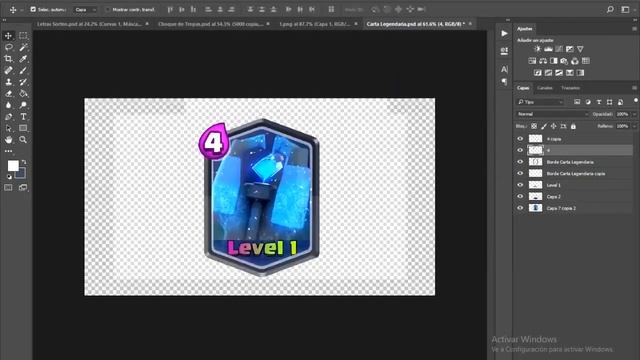Open the search icon in the options bar
This screenshot has width=640, height=360.
pyautogui.click(x=610, y=9)
